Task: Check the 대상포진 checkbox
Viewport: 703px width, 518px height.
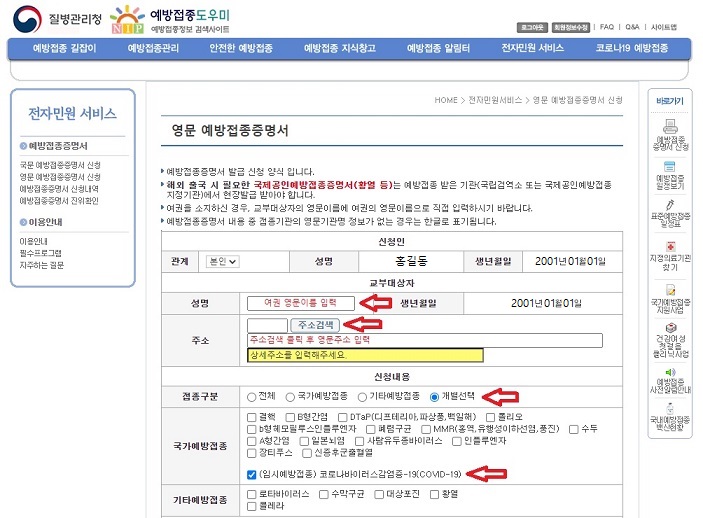Action: (379, 495)
